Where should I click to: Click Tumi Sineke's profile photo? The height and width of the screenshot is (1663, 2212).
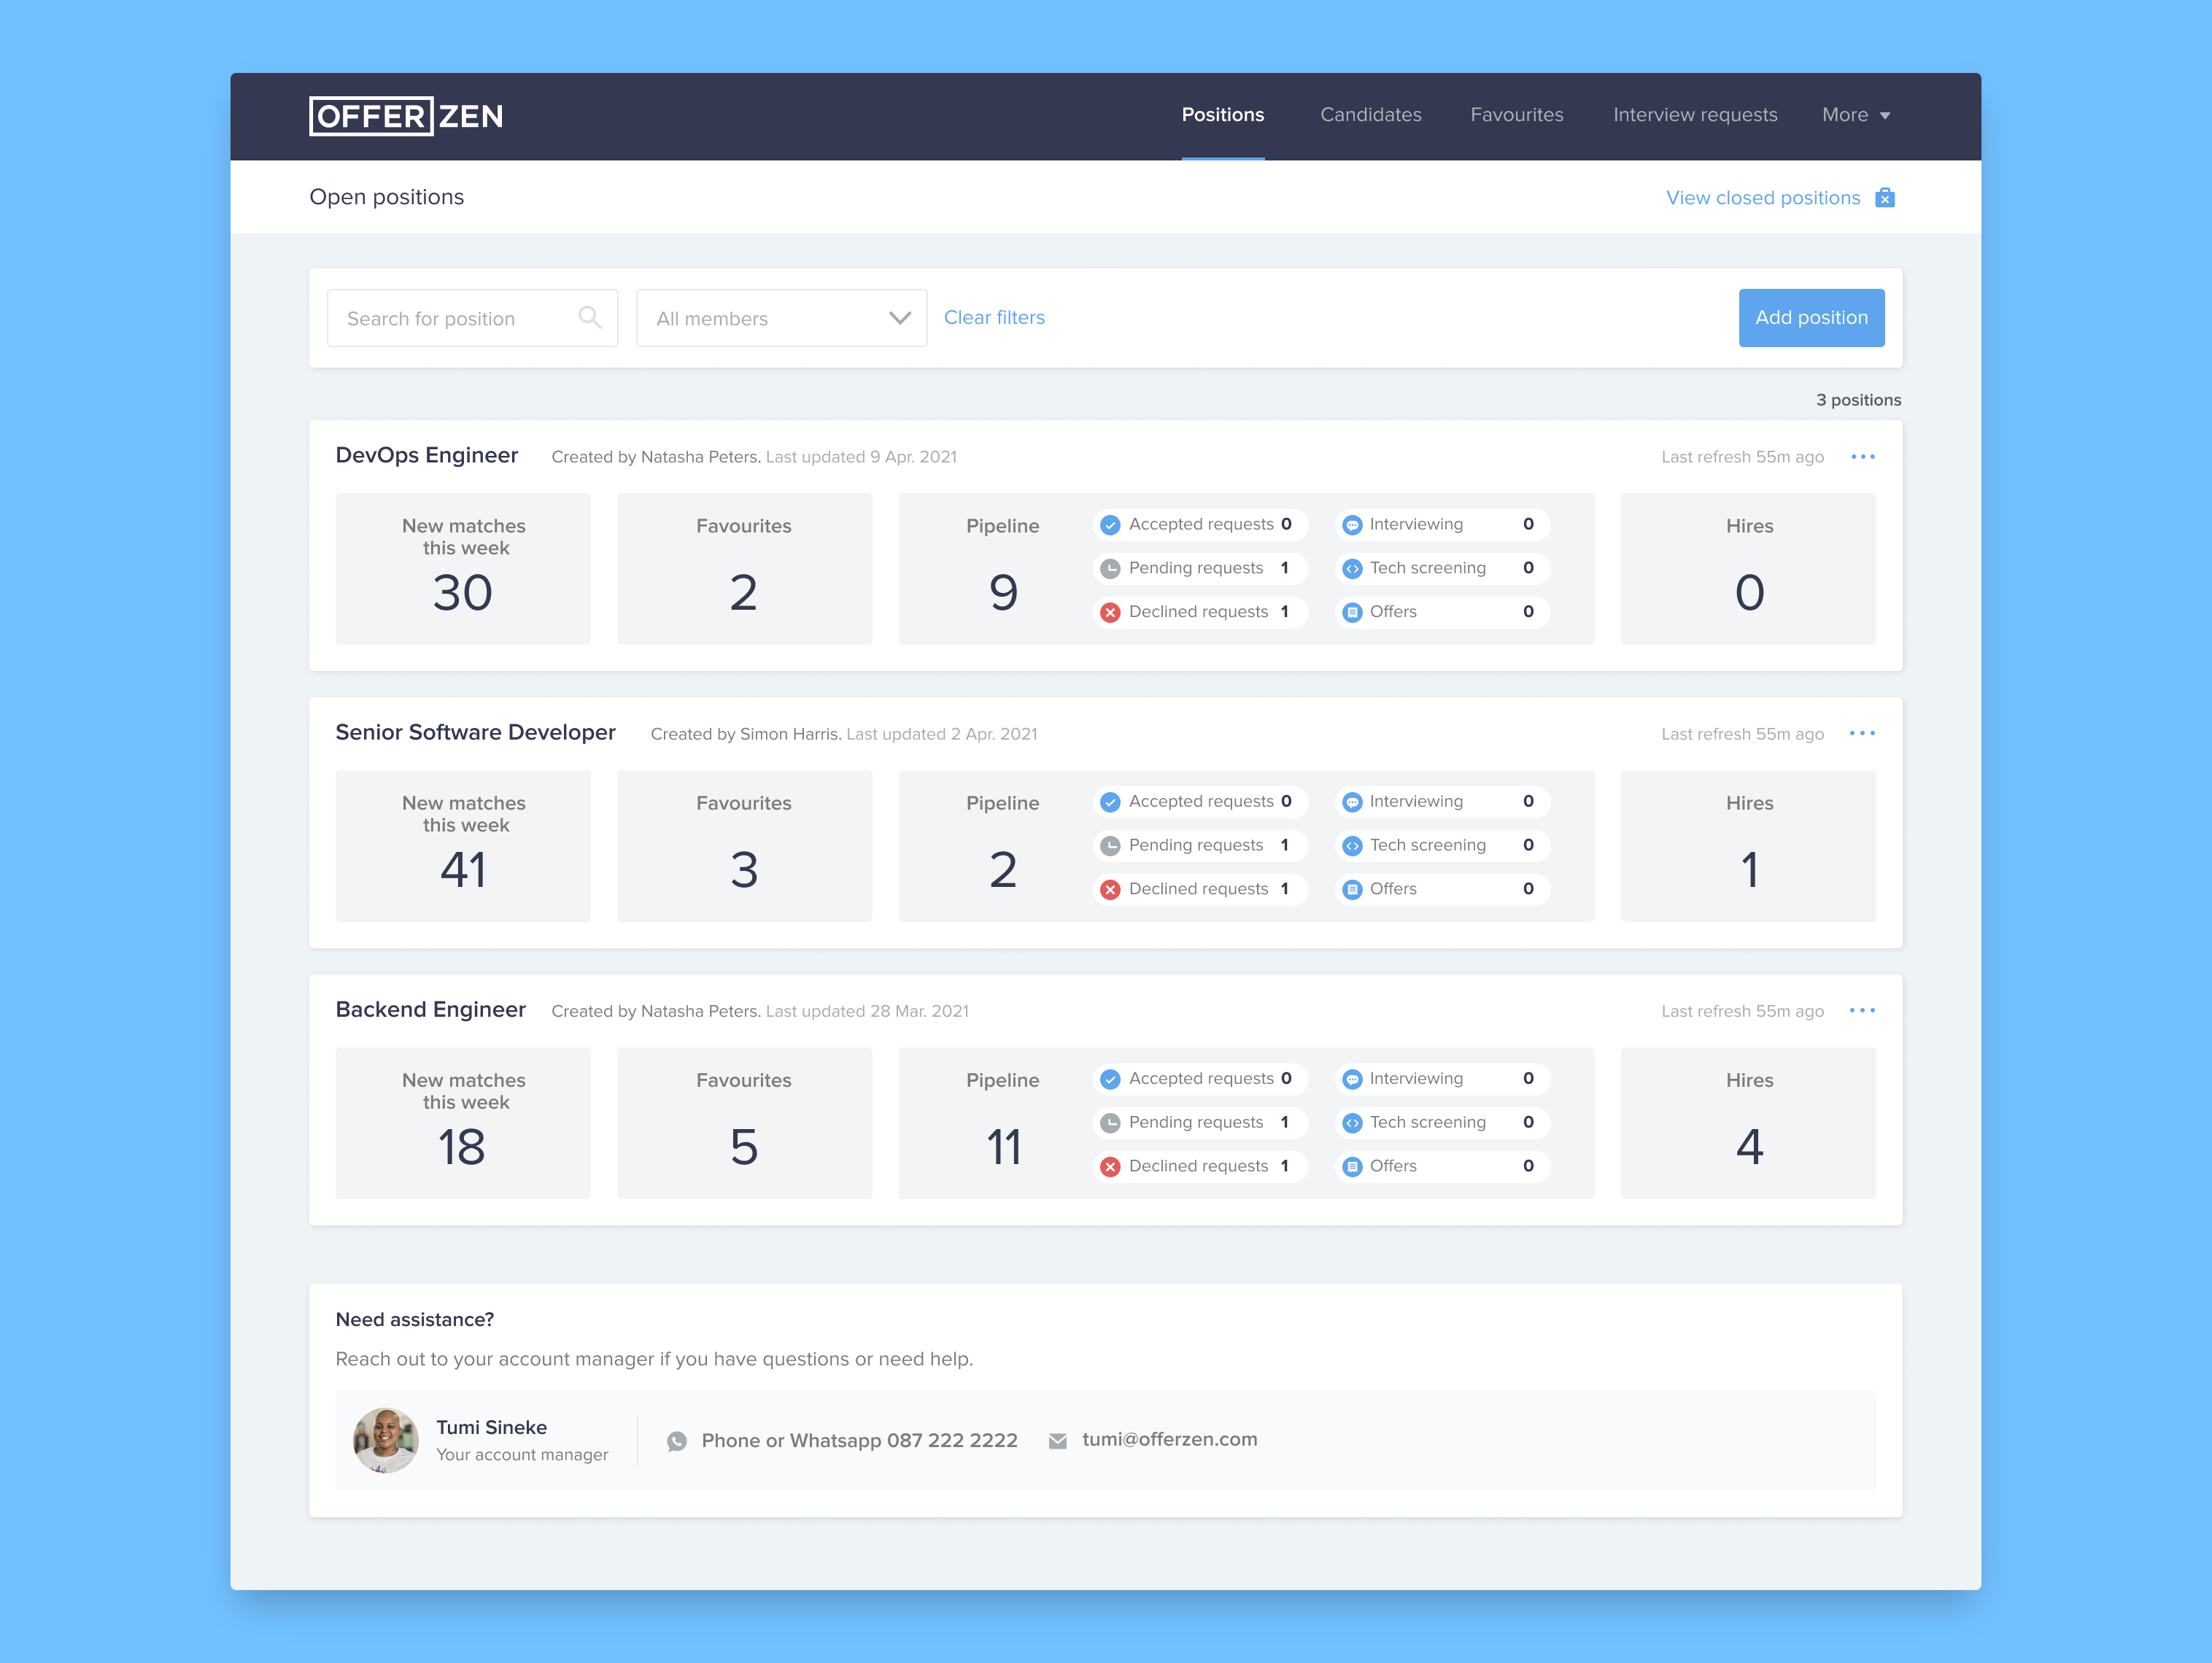pyautogui.click(x=385, y=1440)
